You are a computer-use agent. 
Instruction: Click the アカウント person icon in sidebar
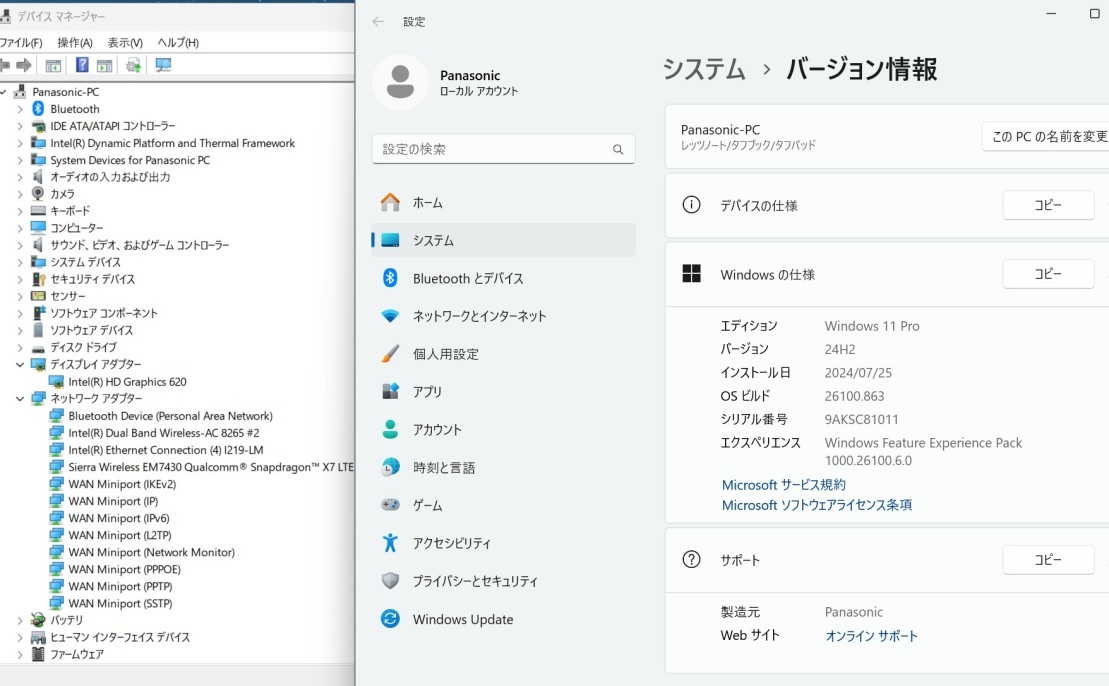click(x=390, y=429)
